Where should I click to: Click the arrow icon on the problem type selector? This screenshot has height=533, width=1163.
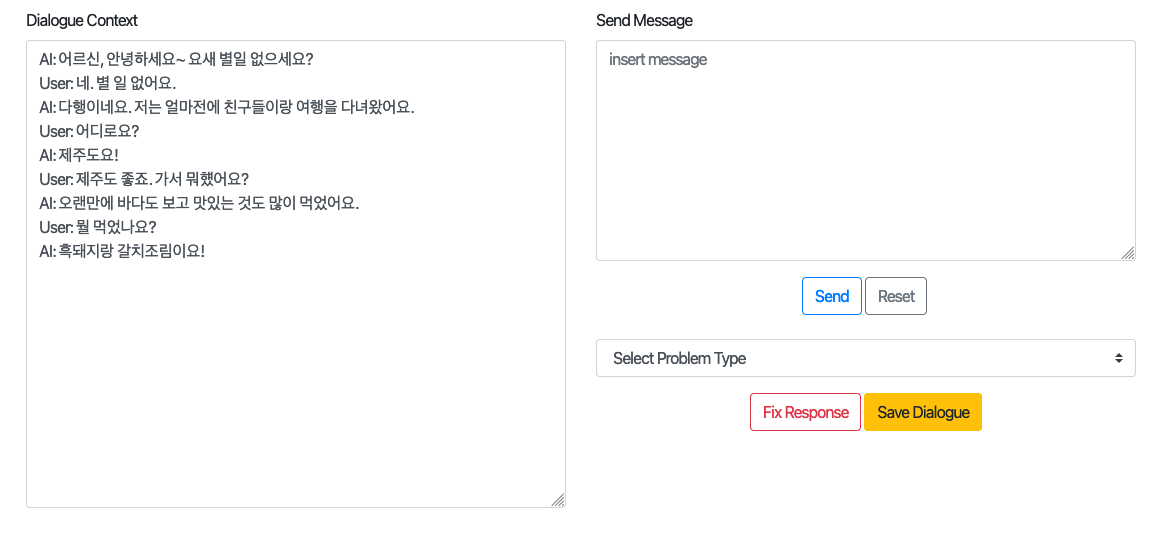(1118, 358)
